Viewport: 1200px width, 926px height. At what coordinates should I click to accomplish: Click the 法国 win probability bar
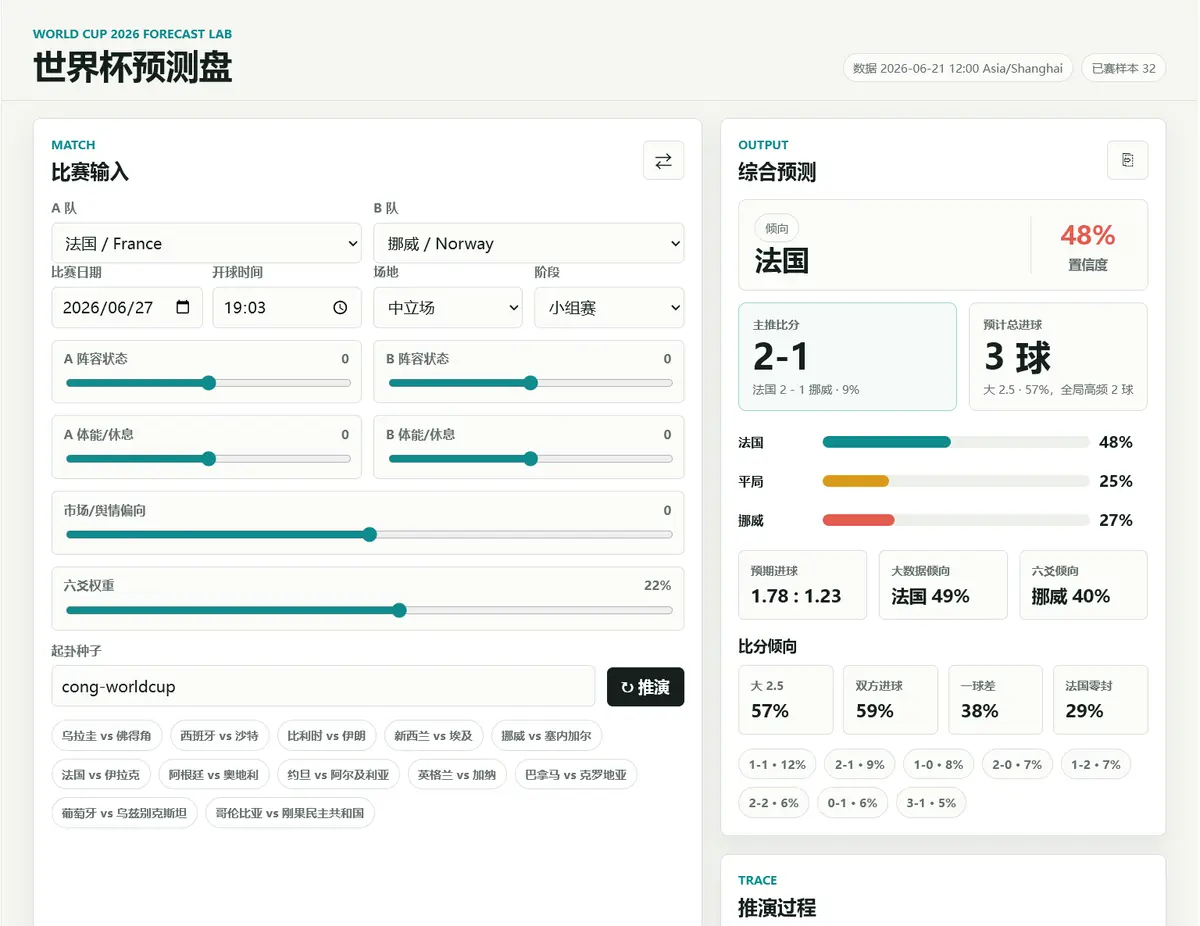[956, 442]
